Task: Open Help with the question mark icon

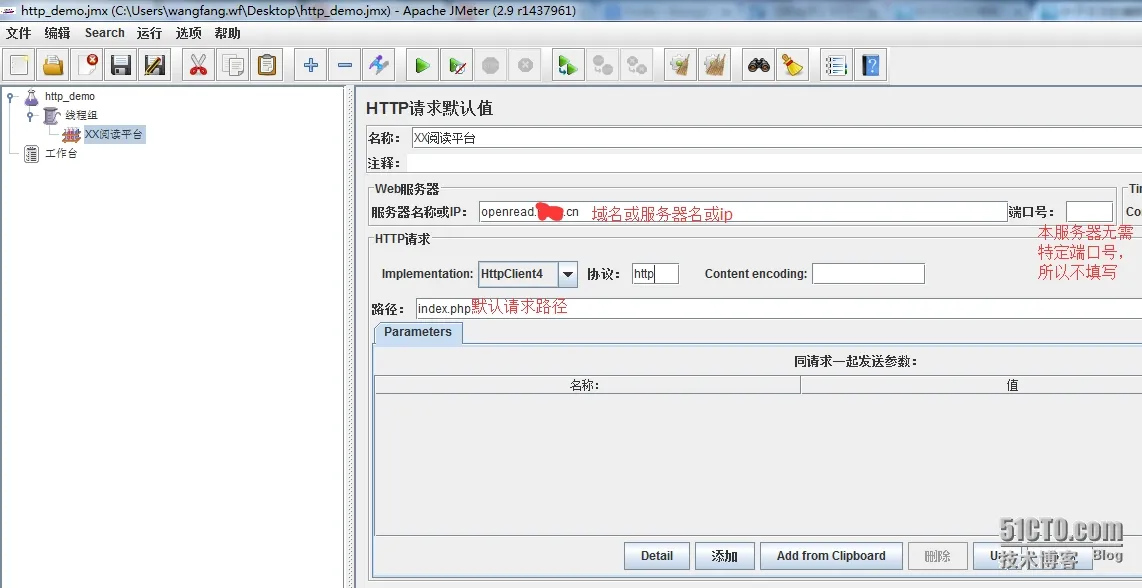Action: (870, 66)
